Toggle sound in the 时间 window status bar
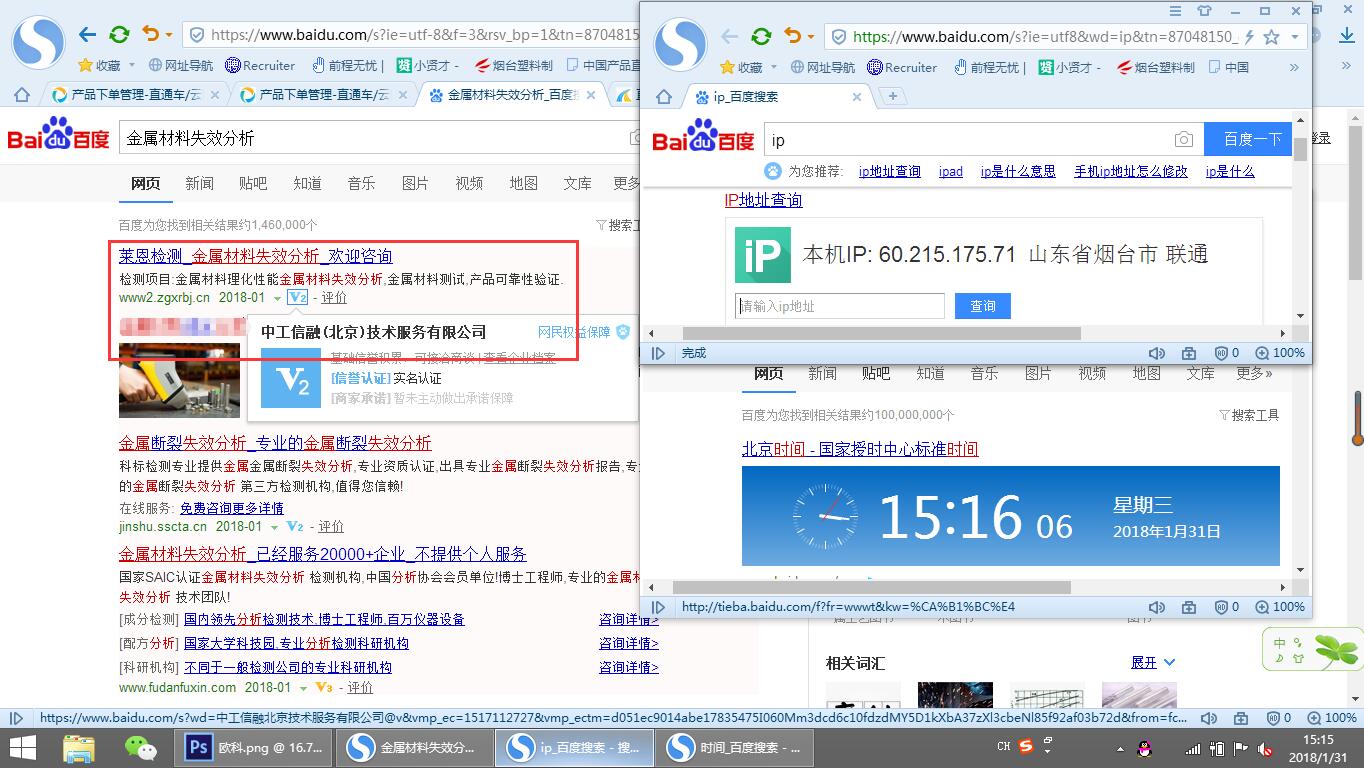Image resolution: width=1364 pixels, height=768 pixels. click(x=1157, y=607)
